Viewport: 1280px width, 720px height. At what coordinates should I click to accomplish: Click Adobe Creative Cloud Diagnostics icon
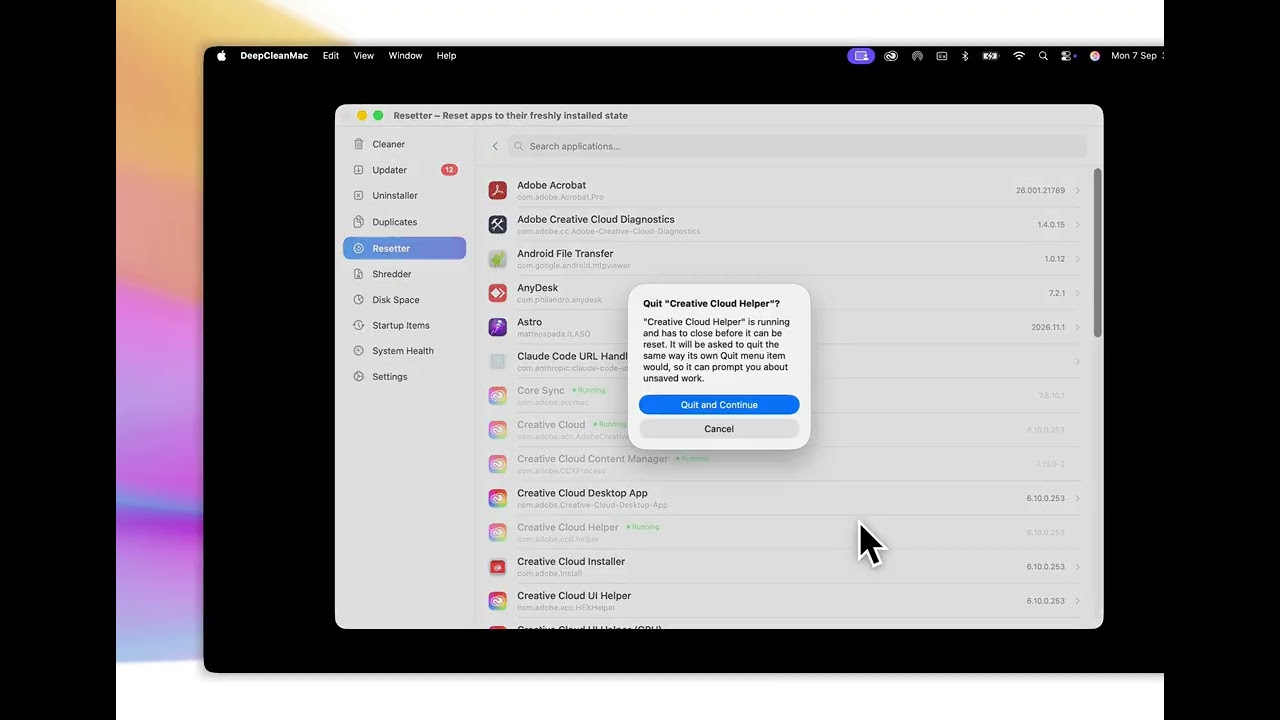pos(497,224)
